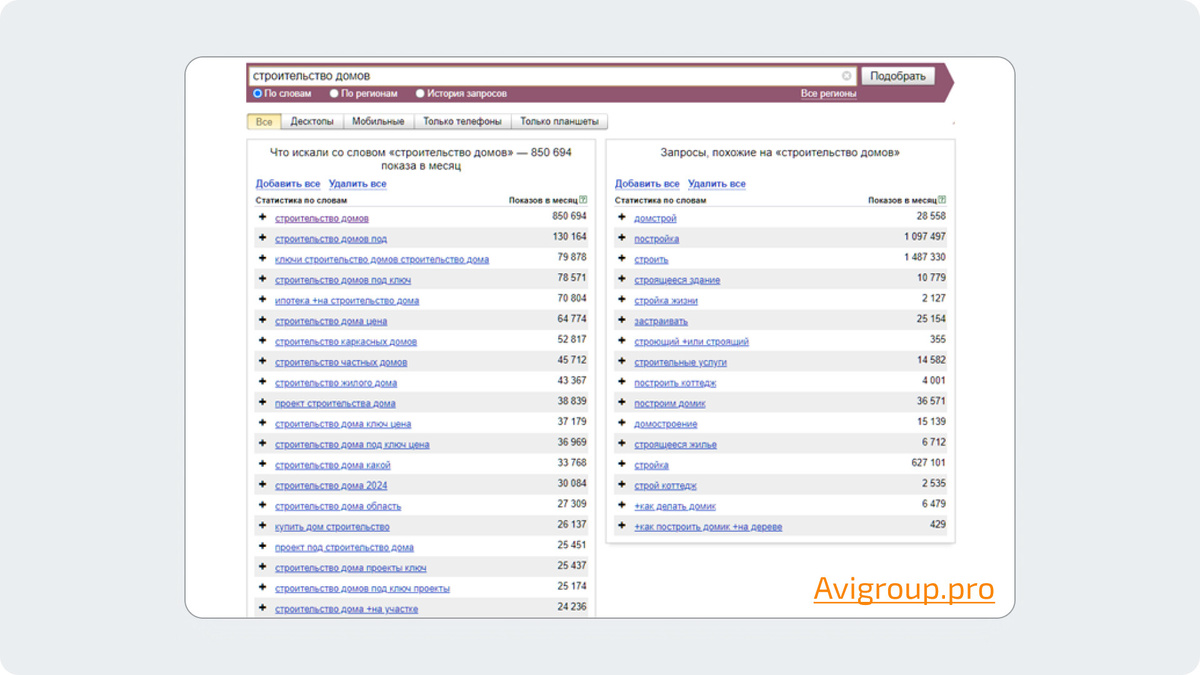Open the query 'строительство дома ключ цена'
Image resolution: width=1200 pixels, height=675 pixels.
point(343,424)
